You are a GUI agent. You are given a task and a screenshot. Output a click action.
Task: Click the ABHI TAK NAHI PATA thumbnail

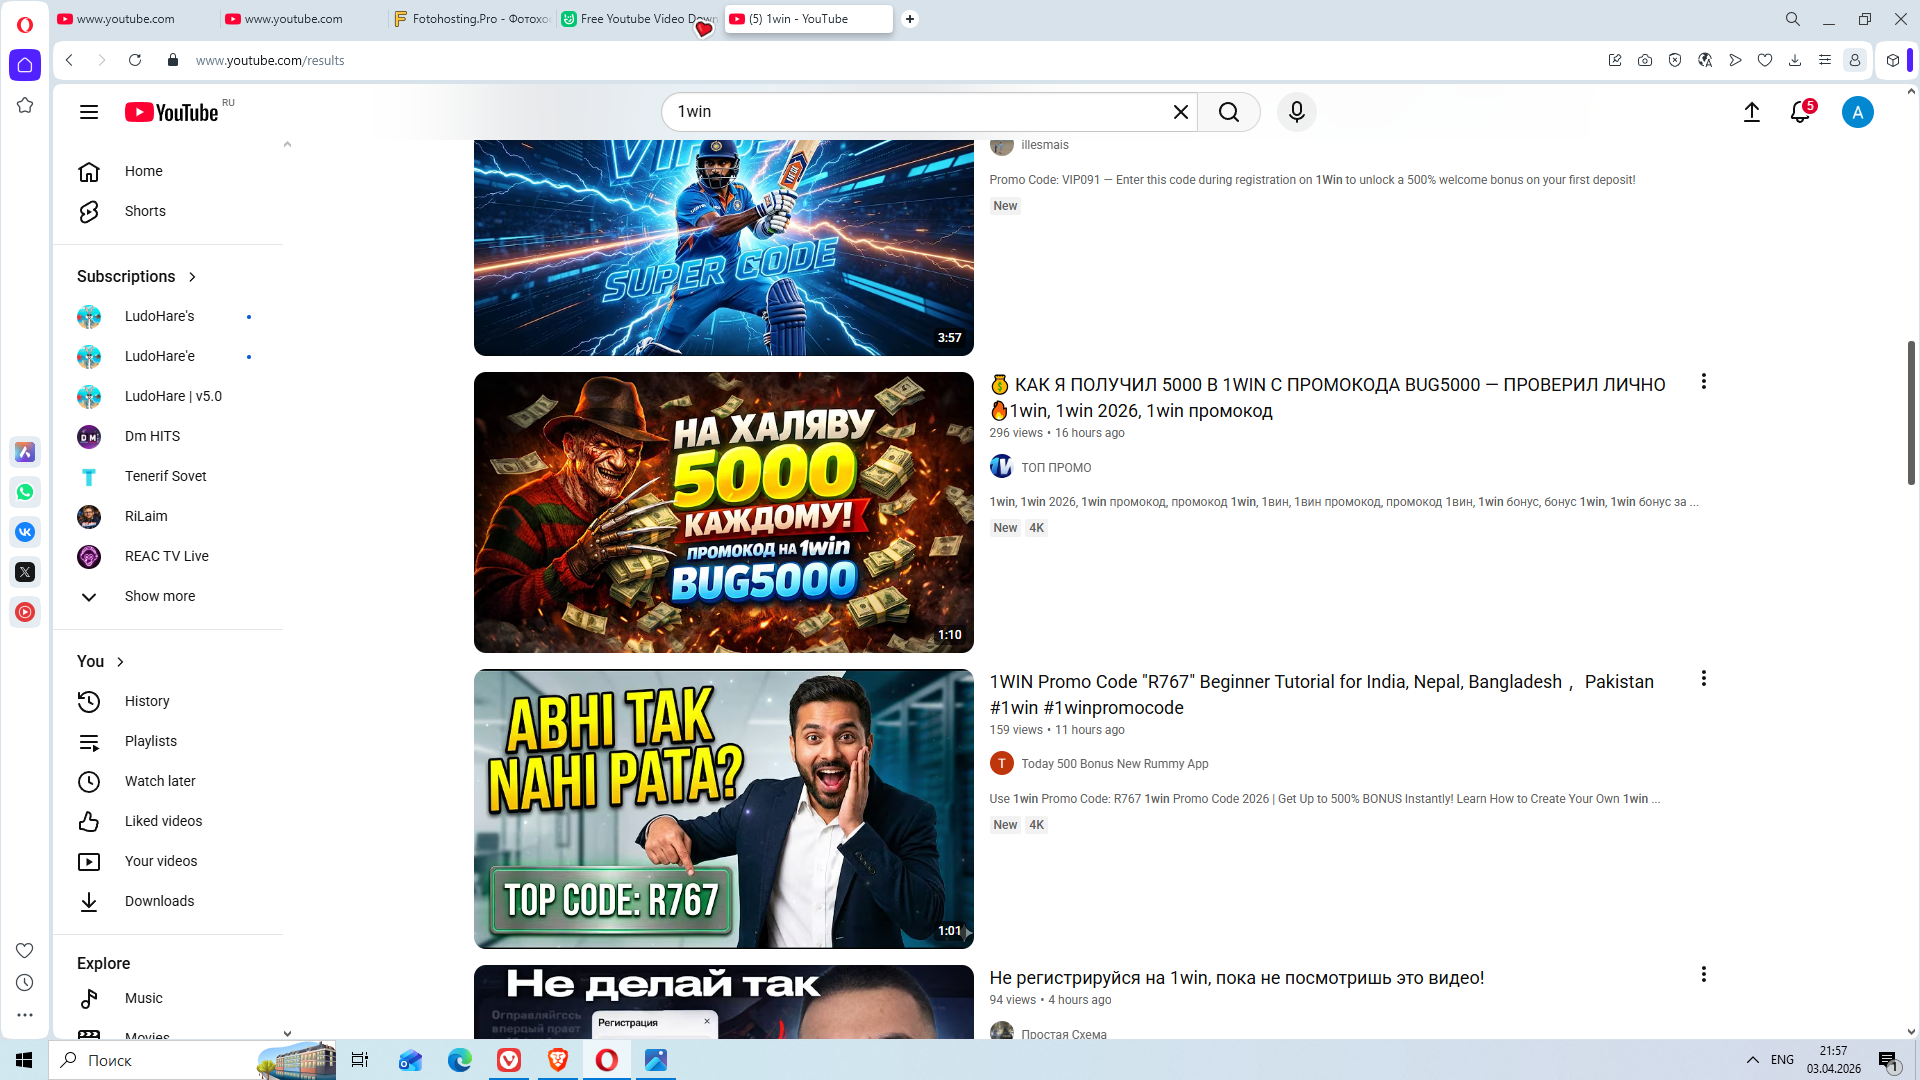pos(723,808)
